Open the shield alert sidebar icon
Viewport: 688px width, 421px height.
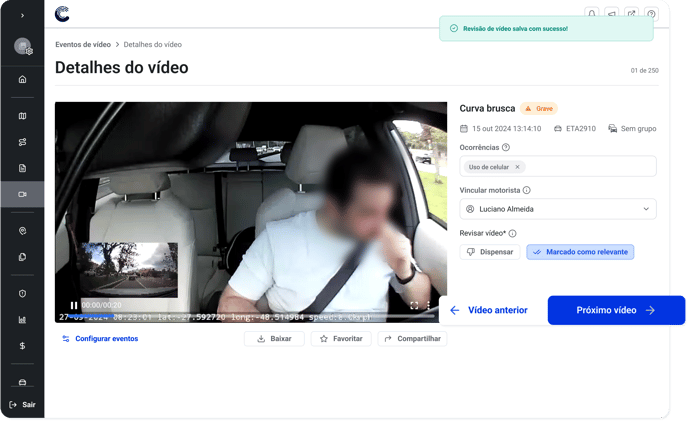22,294
